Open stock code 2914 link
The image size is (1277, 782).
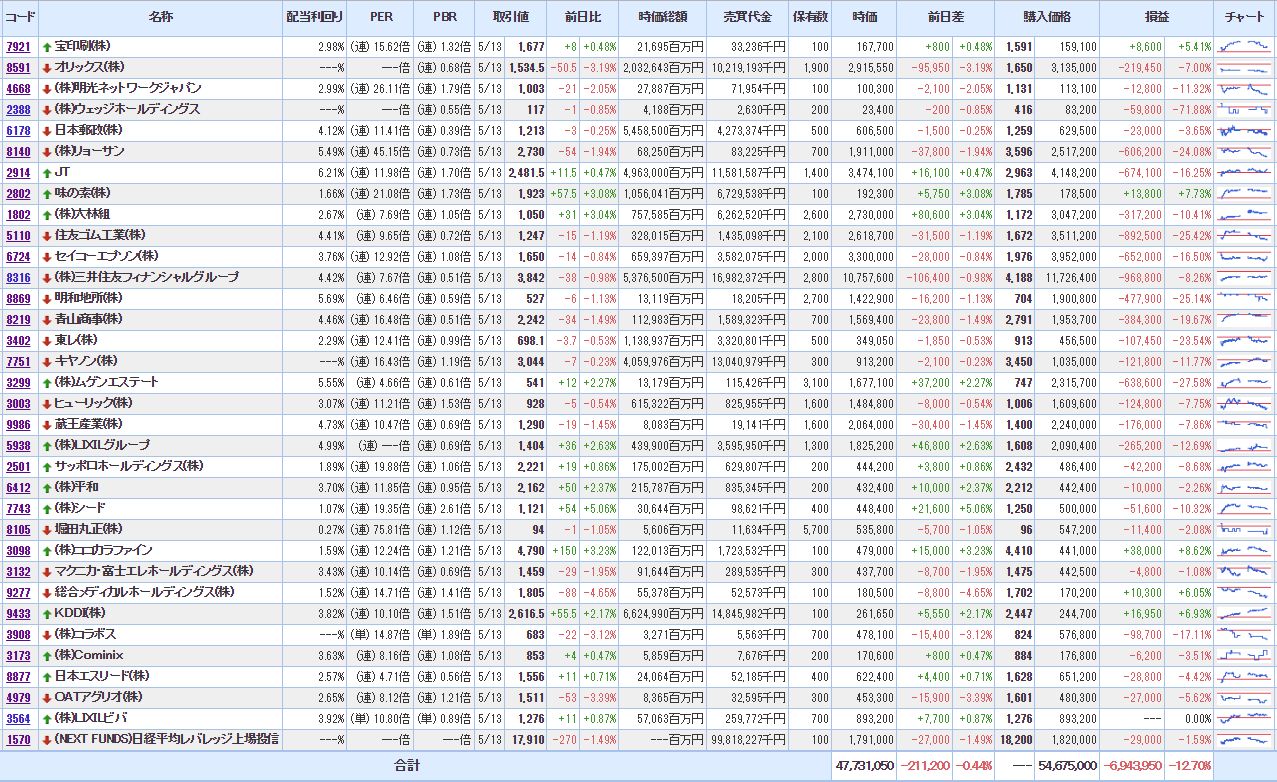click(x=18, y=173)
